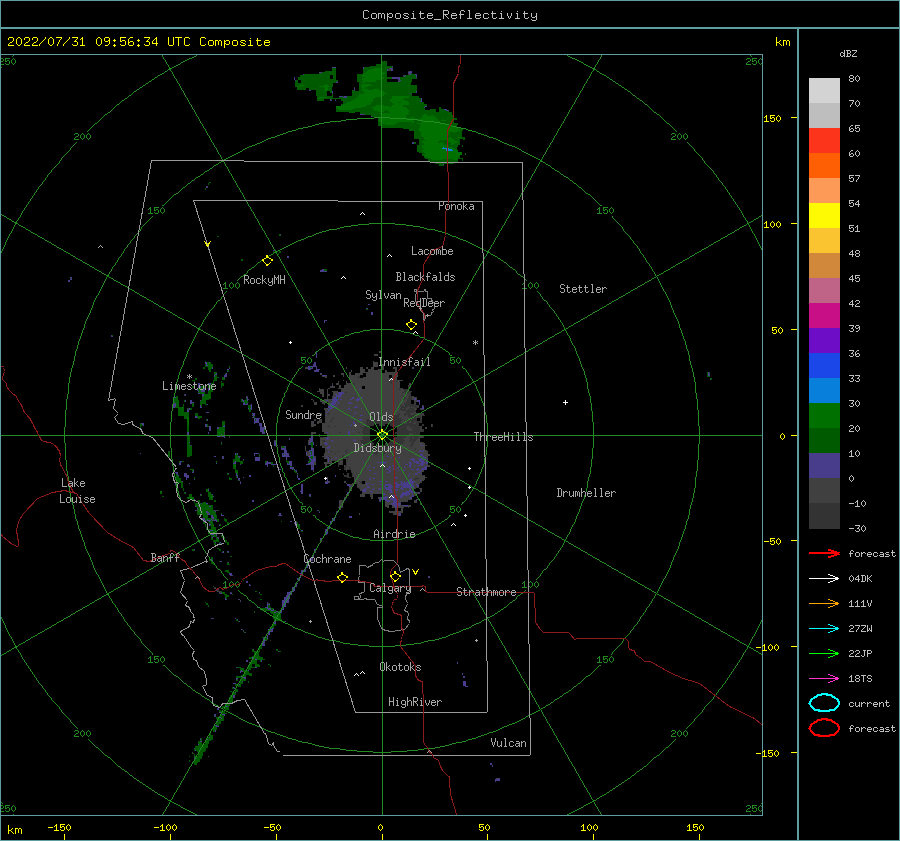This screenshot has width=900, height=841.
Task: Click the yellow radar center marker at Olds
Action: [382, 435]
